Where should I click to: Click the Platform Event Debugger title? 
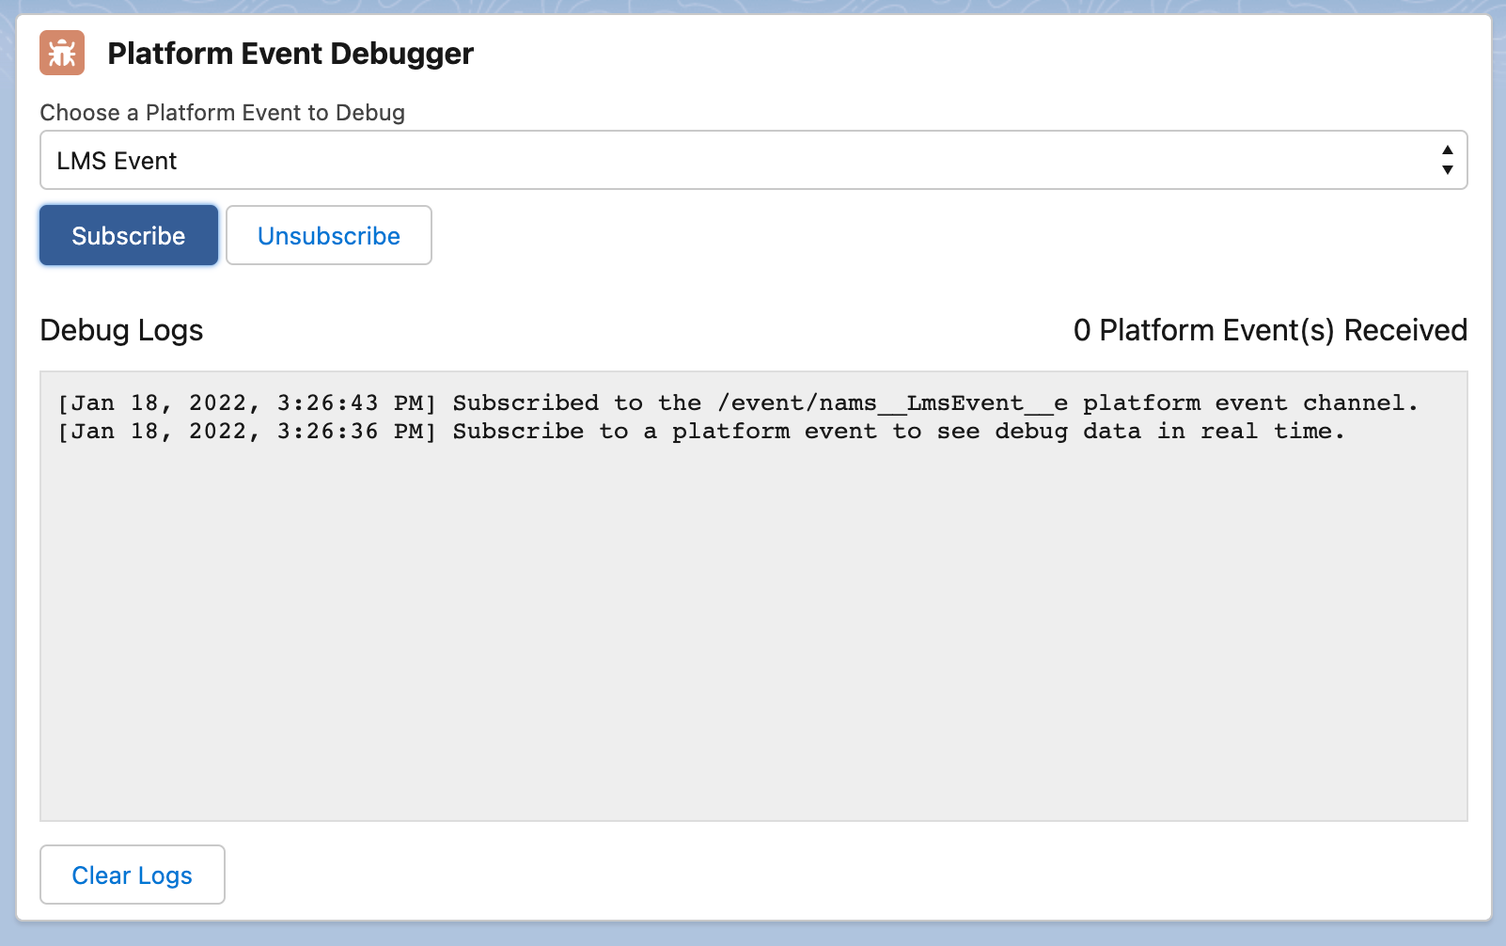click(290, 54)
